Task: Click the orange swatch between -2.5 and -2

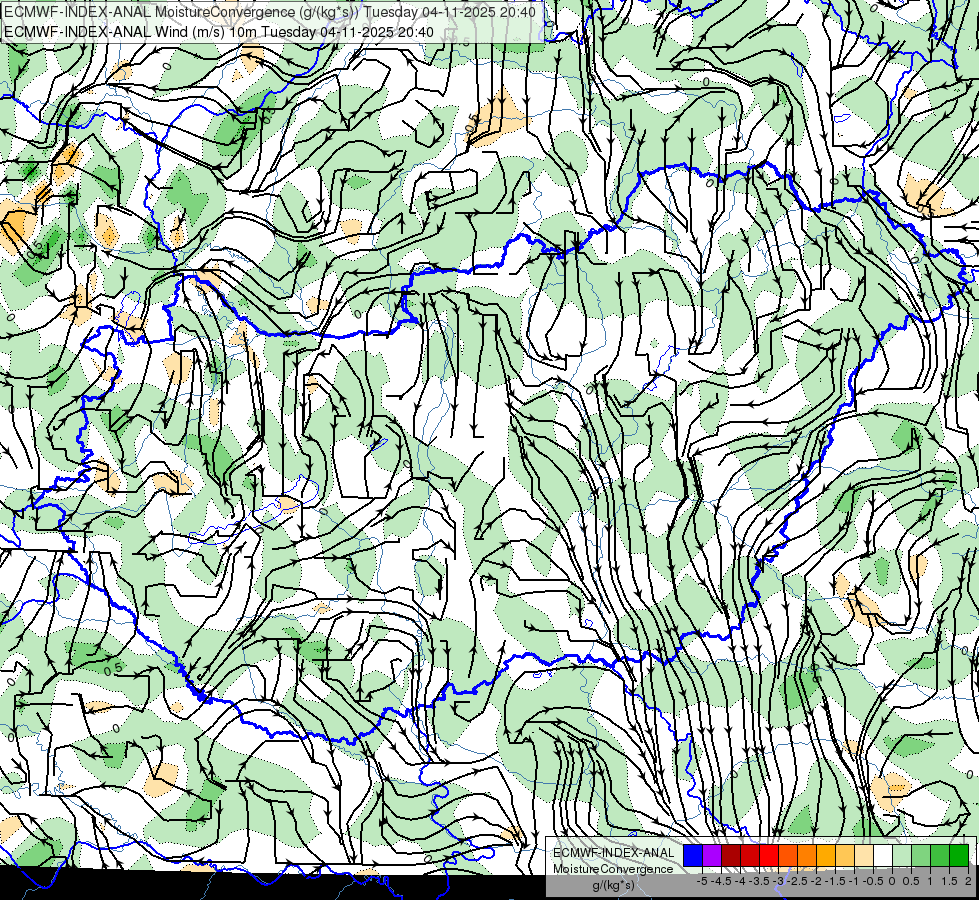Action: pyautogui.click(x=807, y=855)
